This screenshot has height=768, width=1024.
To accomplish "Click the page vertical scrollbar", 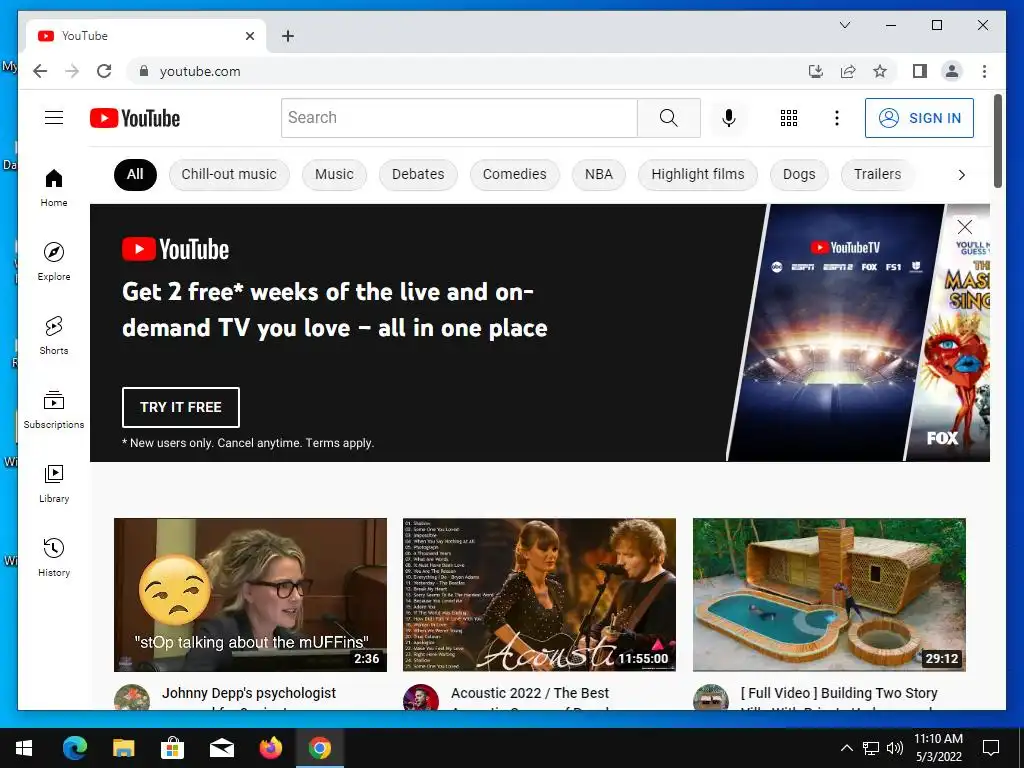I will coord(998,140).
